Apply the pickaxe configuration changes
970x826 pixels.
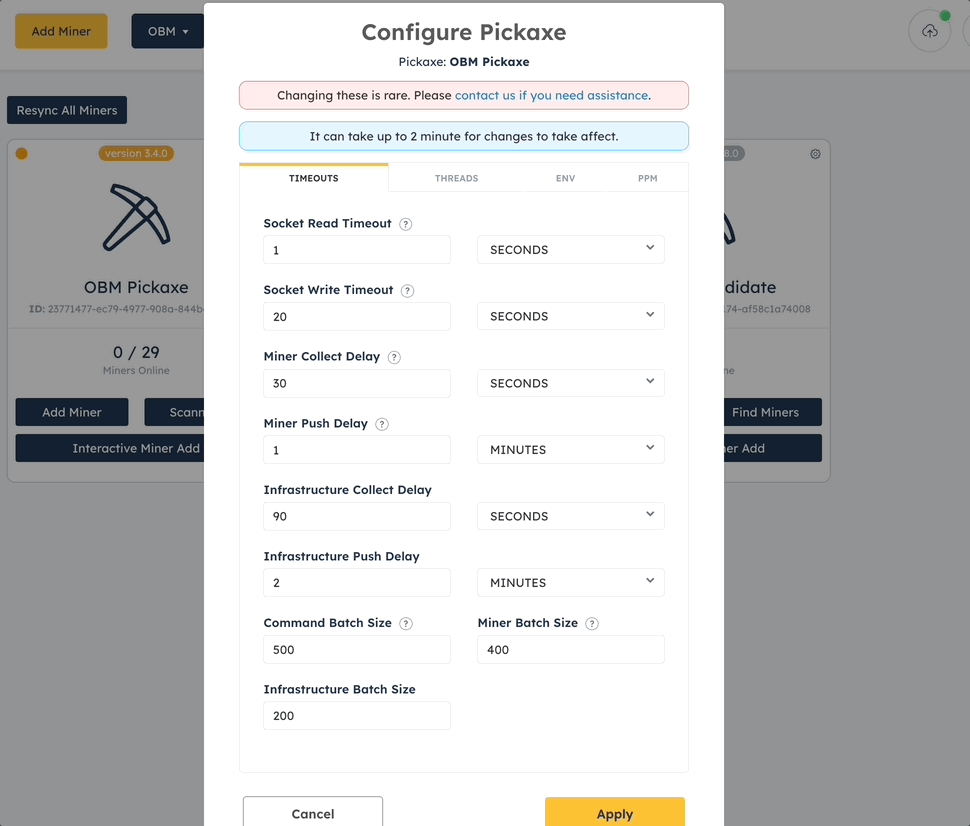pos(614,814)
